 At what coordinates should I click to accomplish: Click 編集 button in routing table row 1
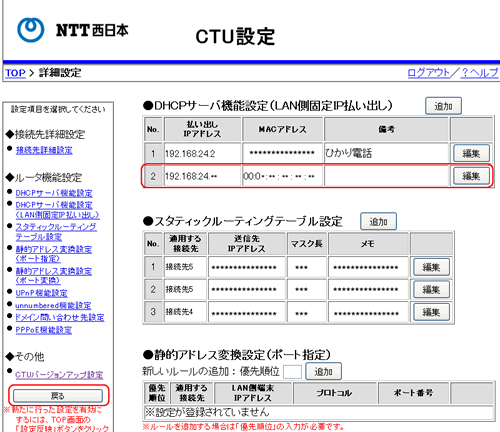431,267
